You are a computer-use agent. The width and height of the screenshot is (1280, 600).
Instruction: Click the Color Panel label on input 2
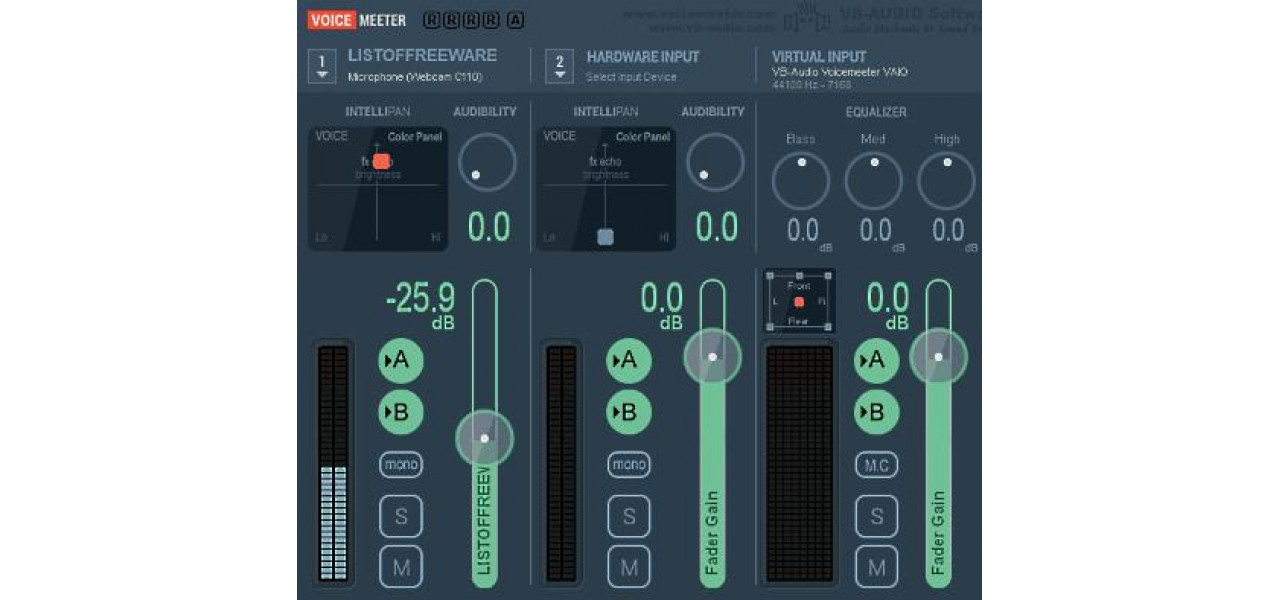click(642, 137)
